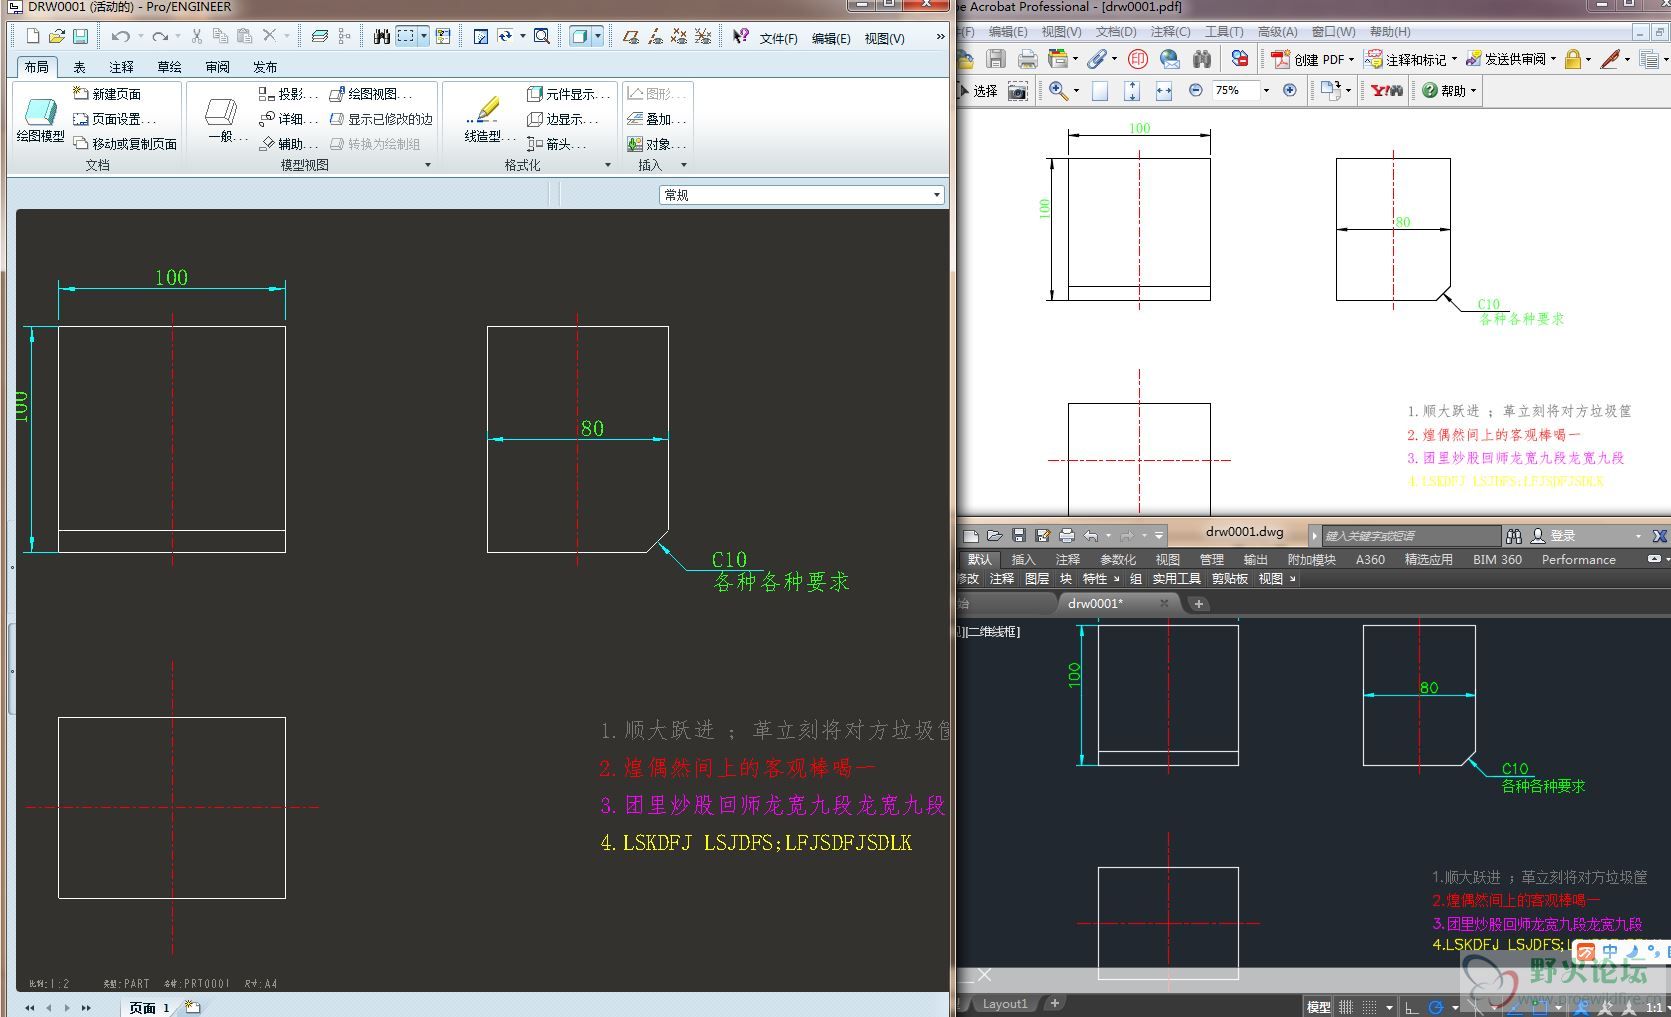Screen dimensions: 1671x1017
Task: Click the Save disk icon in AutoCAD
Action: coord(1018,536)
